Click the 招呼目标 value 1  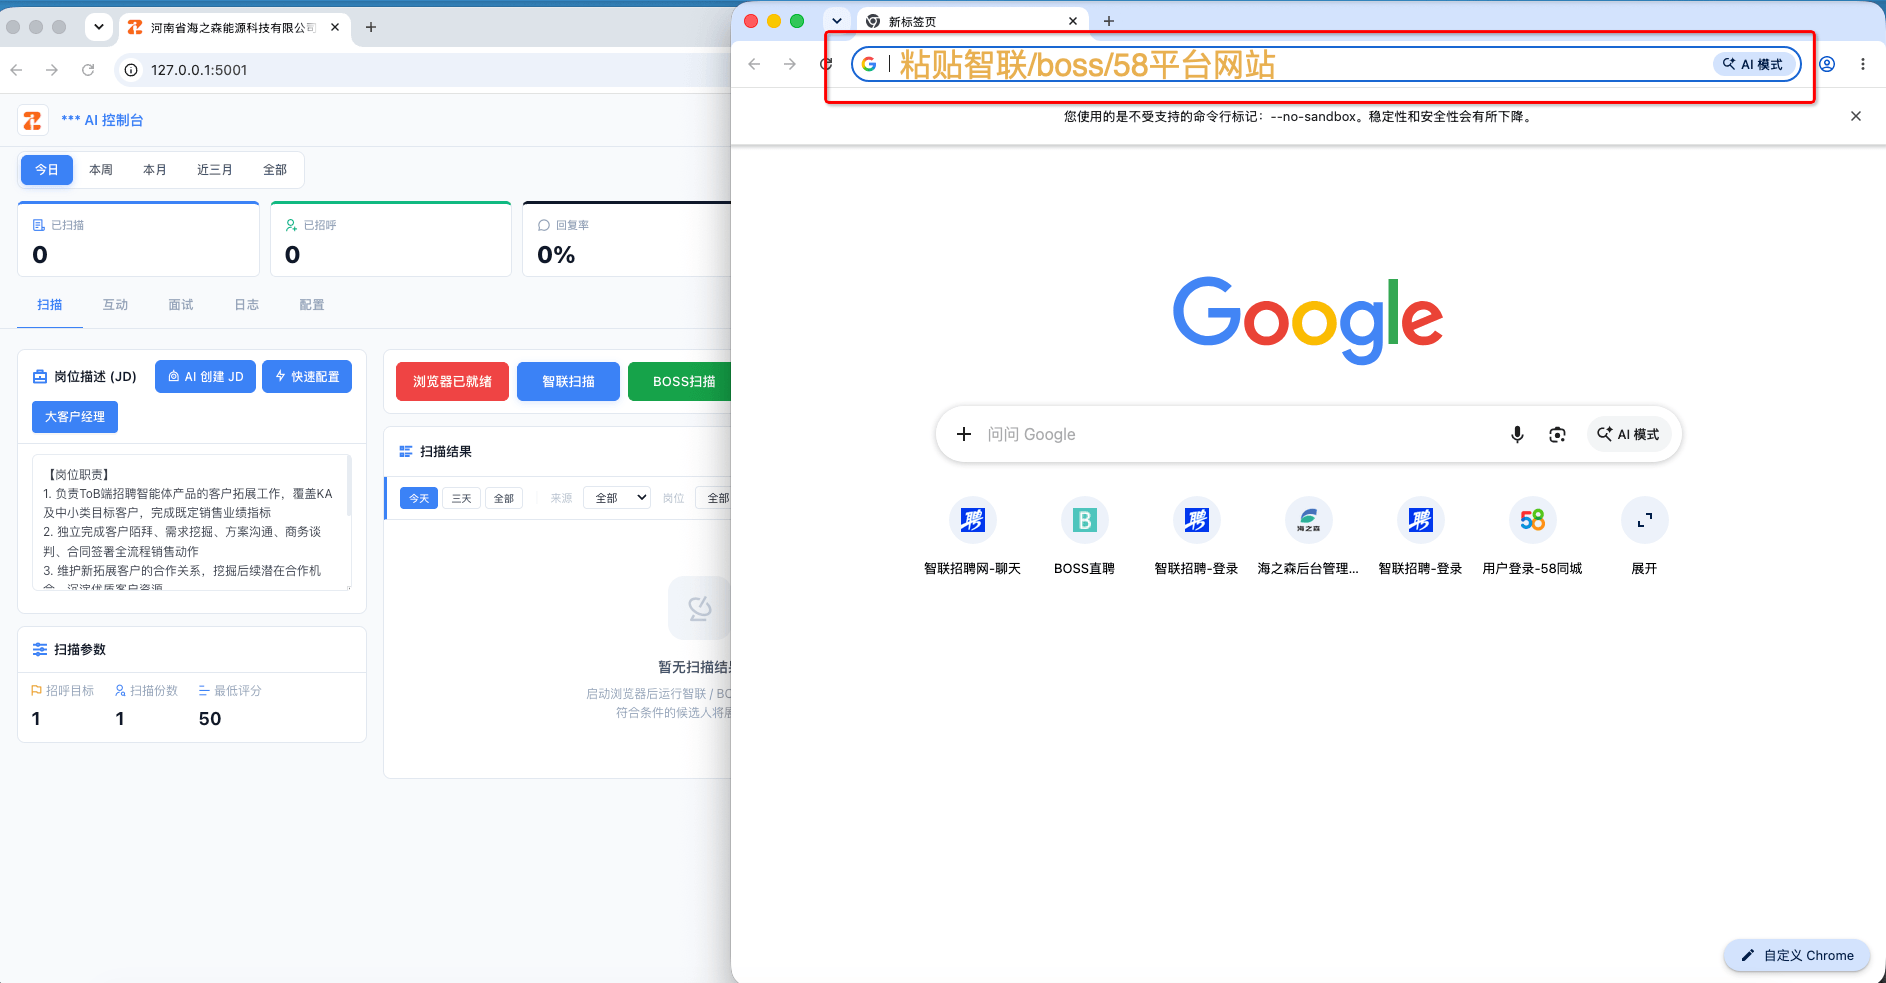pos(36,719)
